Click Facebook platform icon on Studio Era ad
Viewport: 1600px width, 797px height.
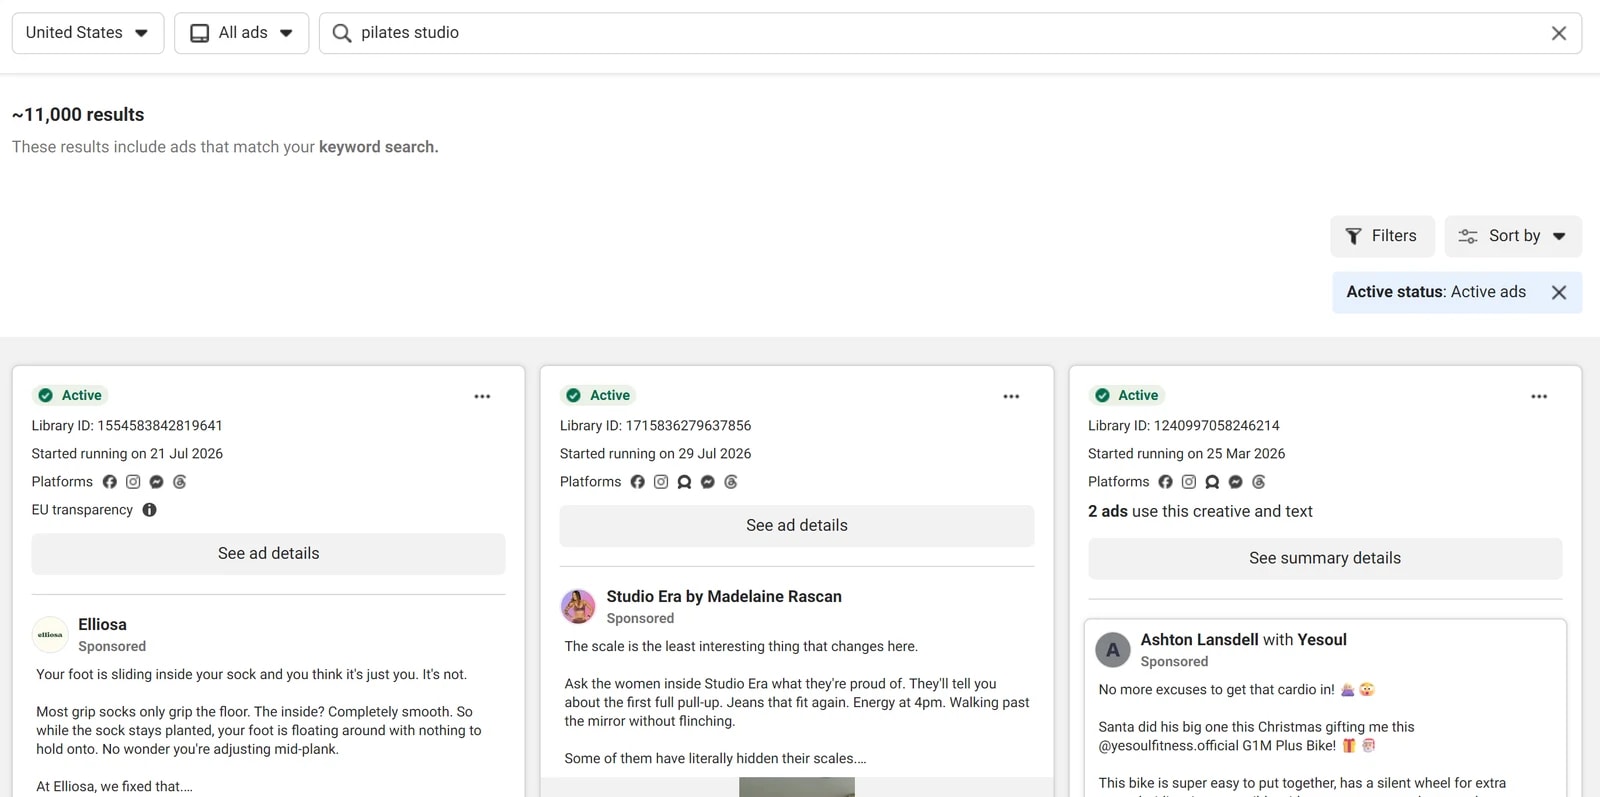(638, 482)
